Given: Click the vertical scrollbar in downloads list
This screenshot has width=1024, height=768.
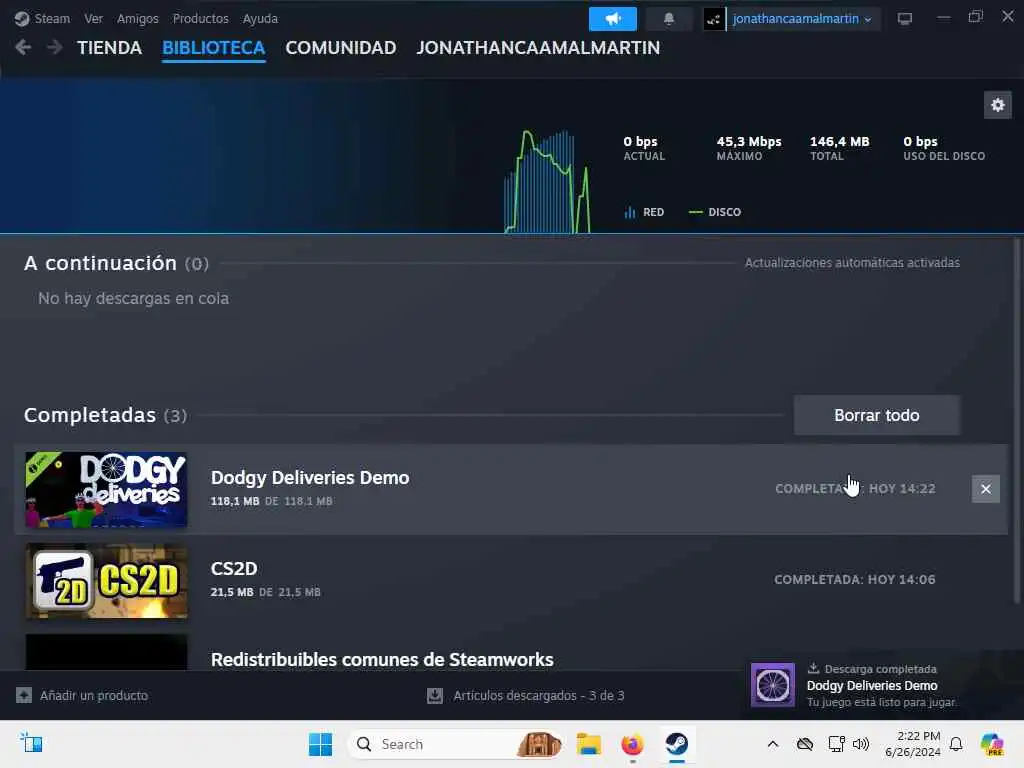Looking at the screenshot, I should (1016, 418).
